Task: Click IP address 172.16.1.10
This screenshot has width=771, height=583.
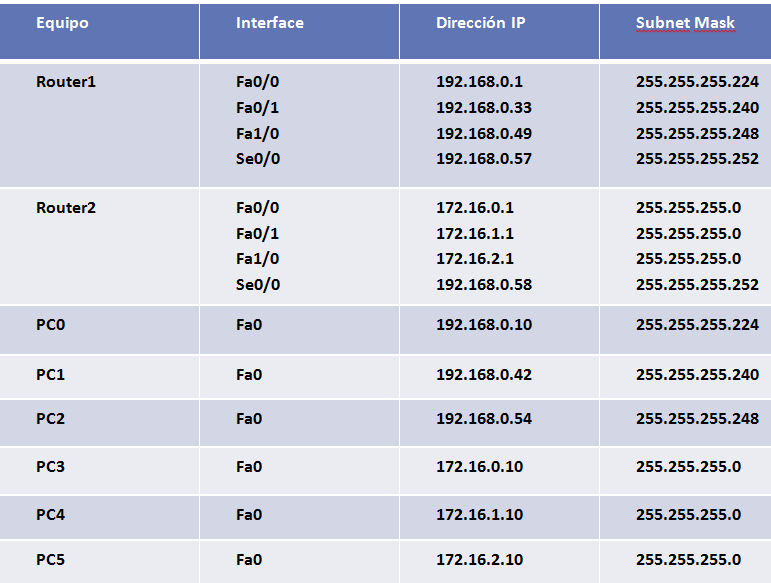Action: coord(479,515)
